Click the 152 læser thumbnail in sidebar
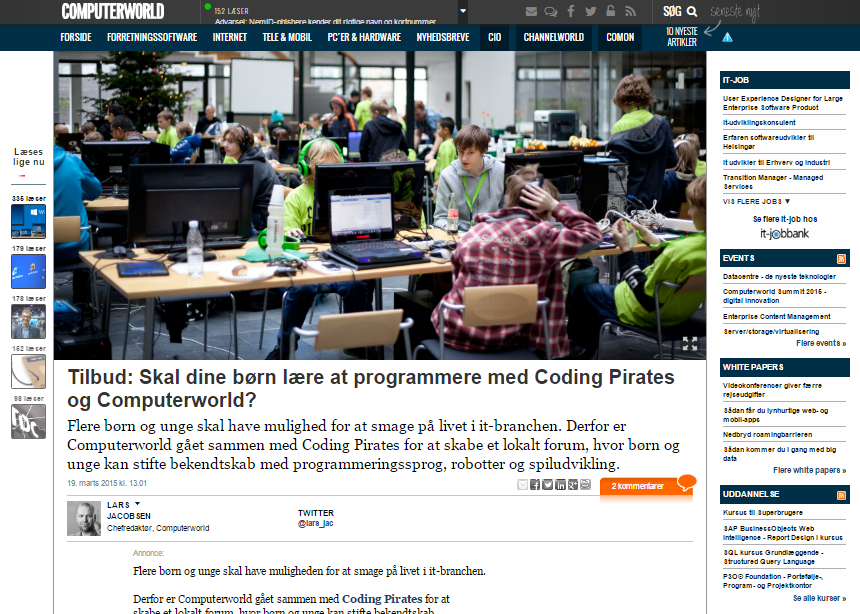The height and width of the screenshot is (614, 860). click(29, 371)
